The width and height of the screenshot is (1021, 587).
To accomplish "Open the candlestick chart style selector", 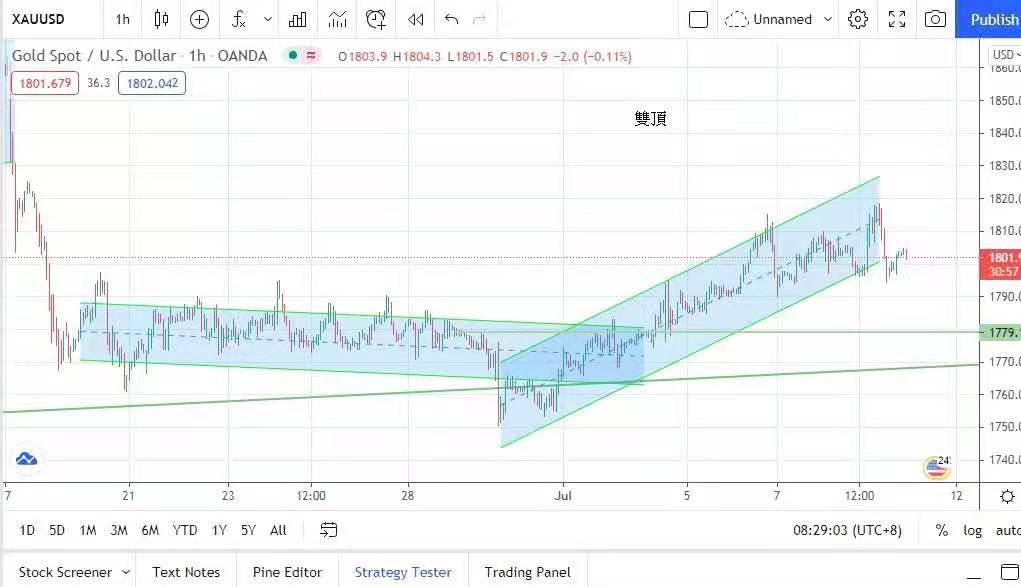I will point(162,19).
